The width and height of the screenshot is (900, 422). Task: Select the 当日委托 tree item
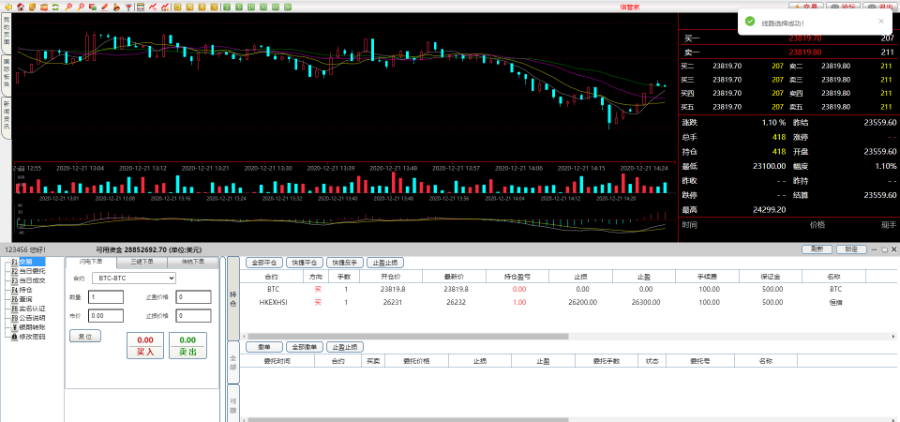(x=32, y=270)
